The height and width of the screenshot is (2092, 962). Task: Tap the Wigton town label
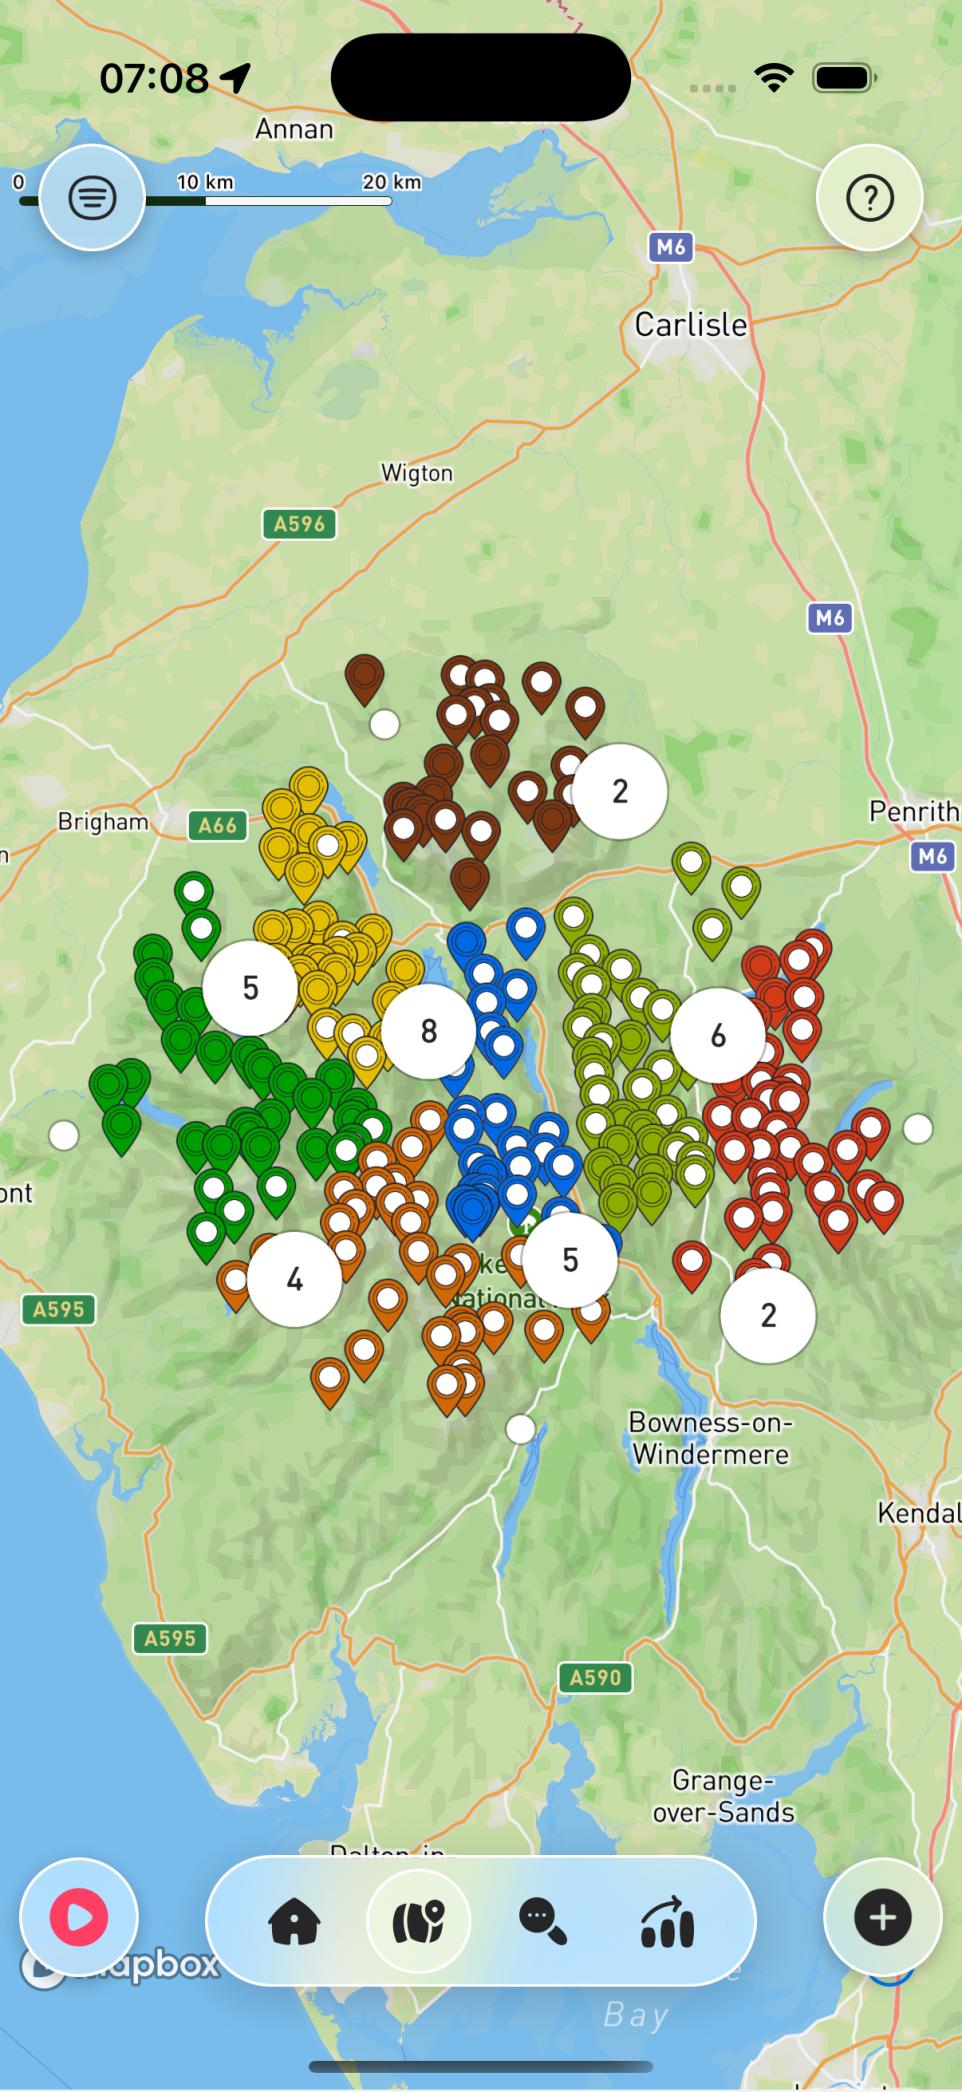tap(417, 473)
